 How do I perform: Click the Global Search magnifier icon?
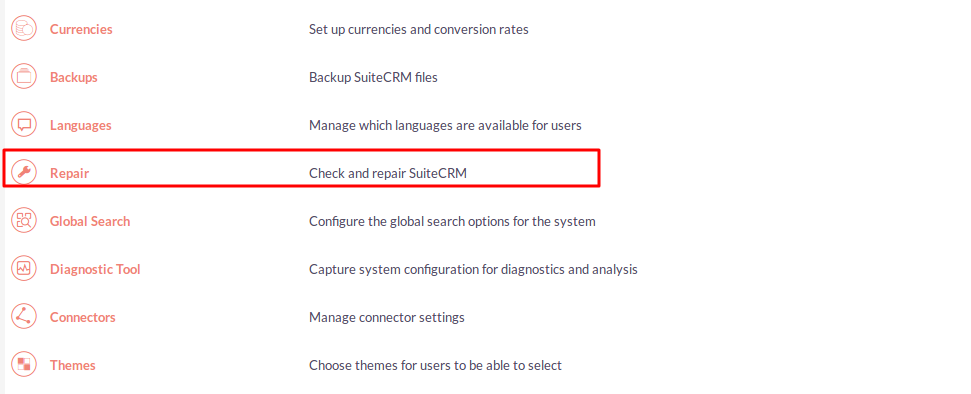pos(24,221)
